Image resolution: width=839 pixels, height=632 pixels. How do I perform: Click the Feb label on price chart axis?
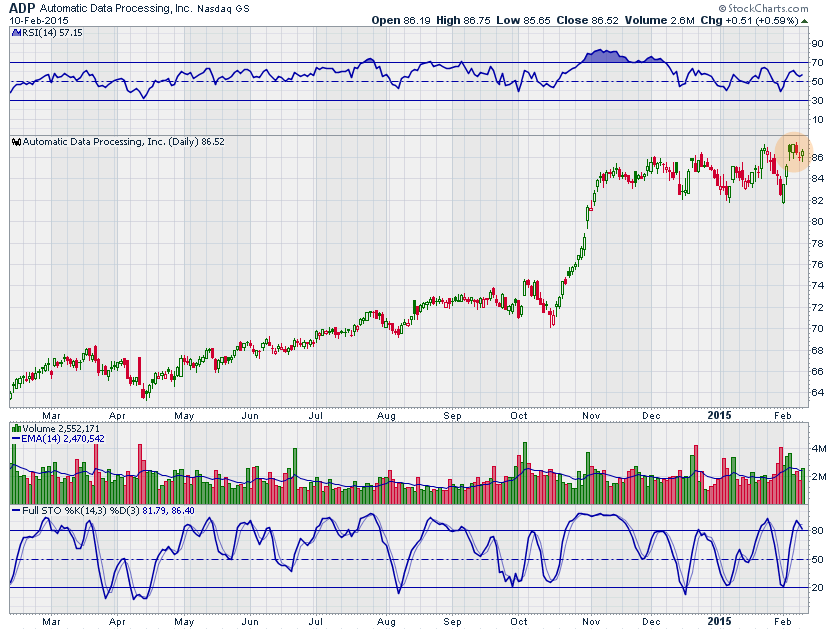coord(783,416)
